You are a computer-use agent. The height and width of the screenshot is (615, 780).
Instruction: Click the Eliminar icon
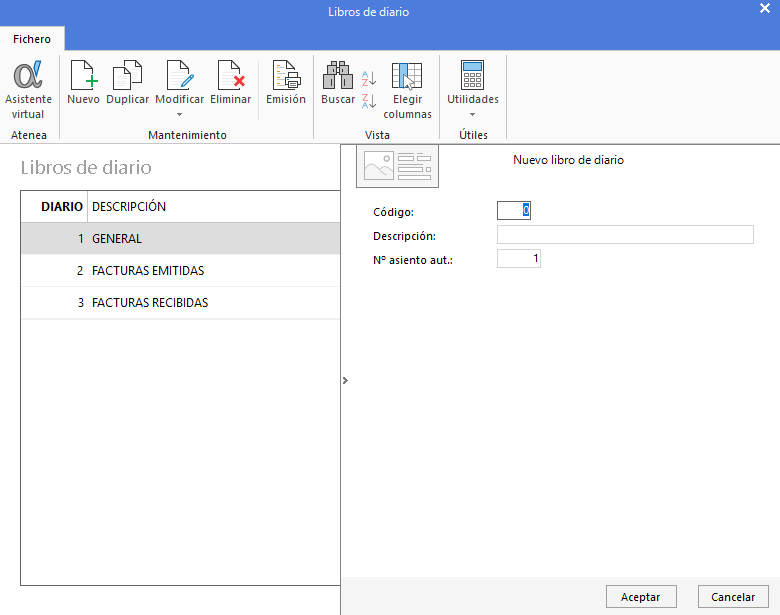tap(230, 75)
